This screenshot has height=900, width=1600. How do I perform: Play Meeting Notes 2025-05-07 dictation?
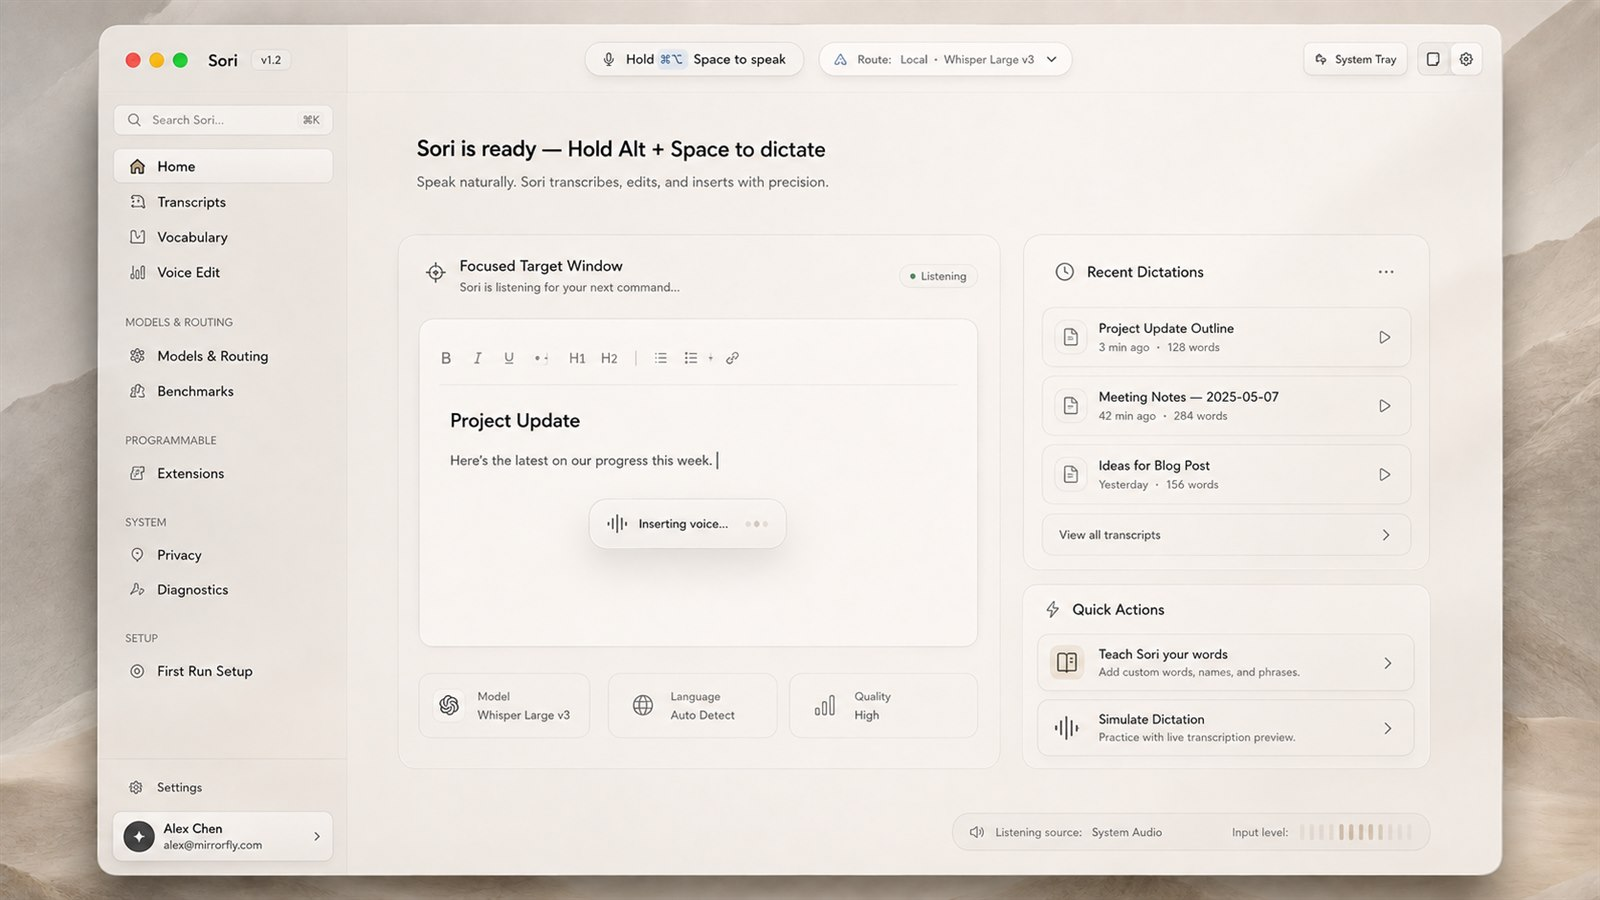[1385, 406]
